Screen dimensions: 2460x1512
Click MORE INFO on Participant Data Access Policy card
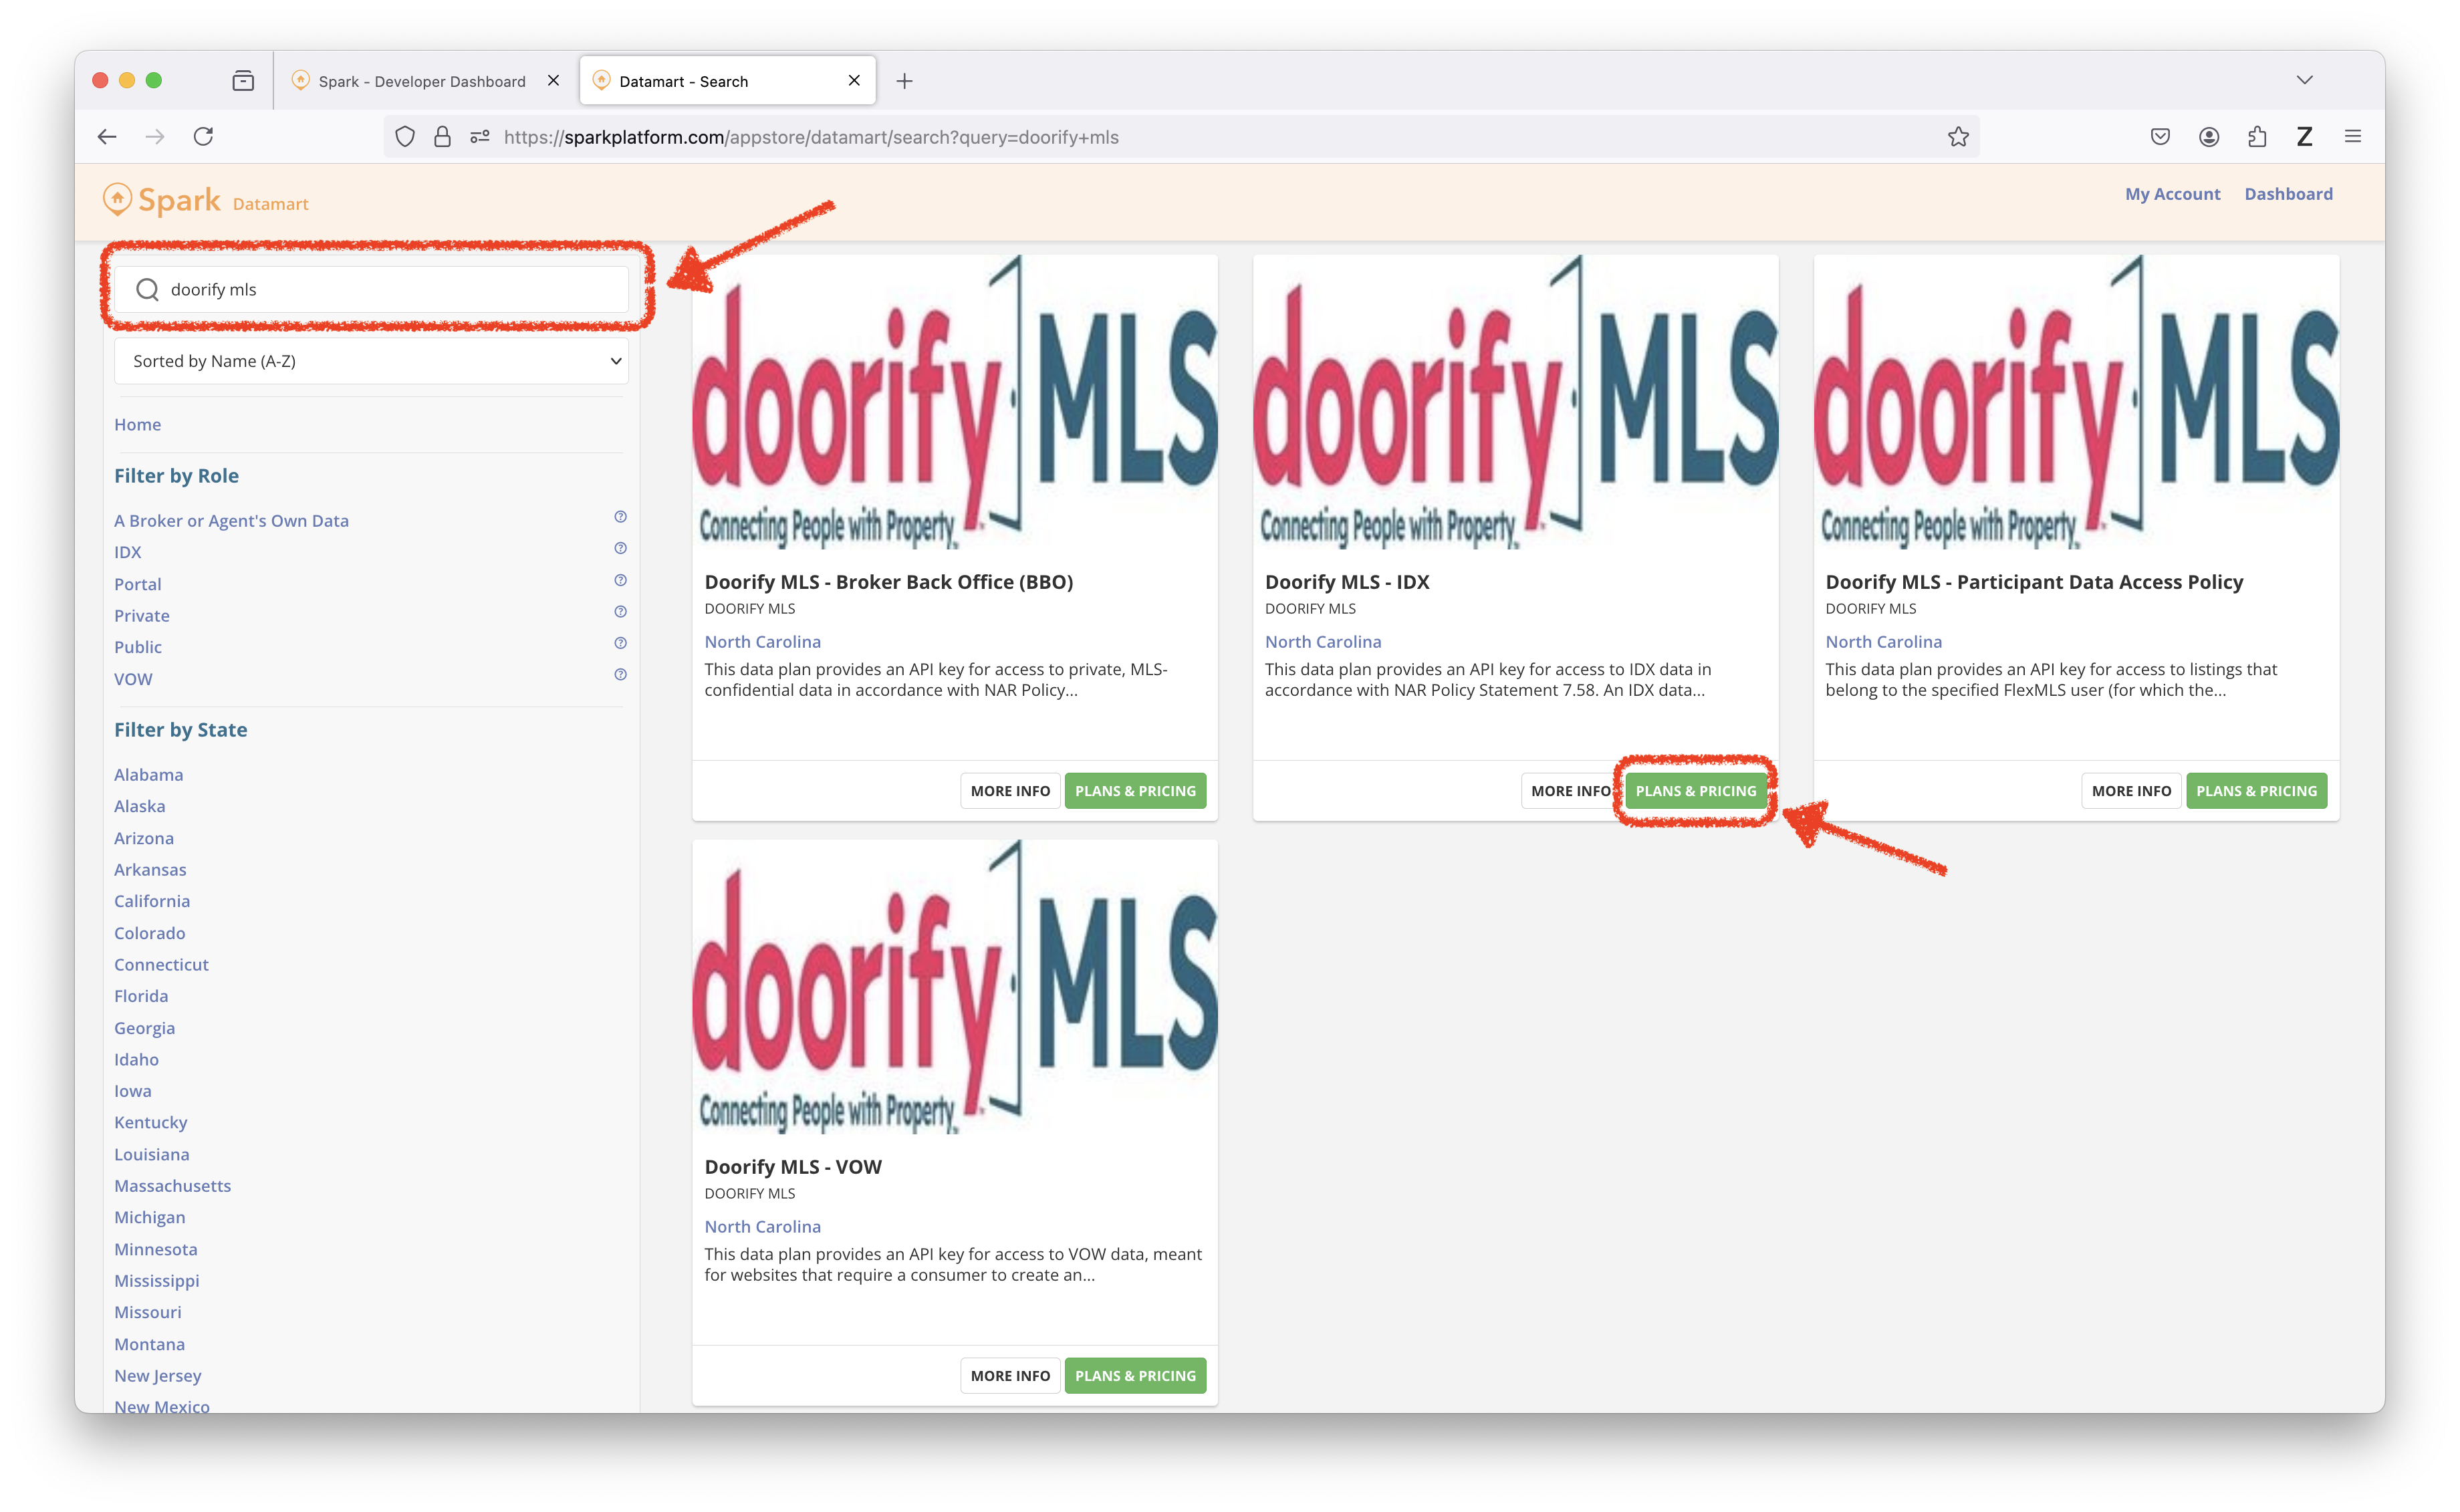coord(2131,791)
